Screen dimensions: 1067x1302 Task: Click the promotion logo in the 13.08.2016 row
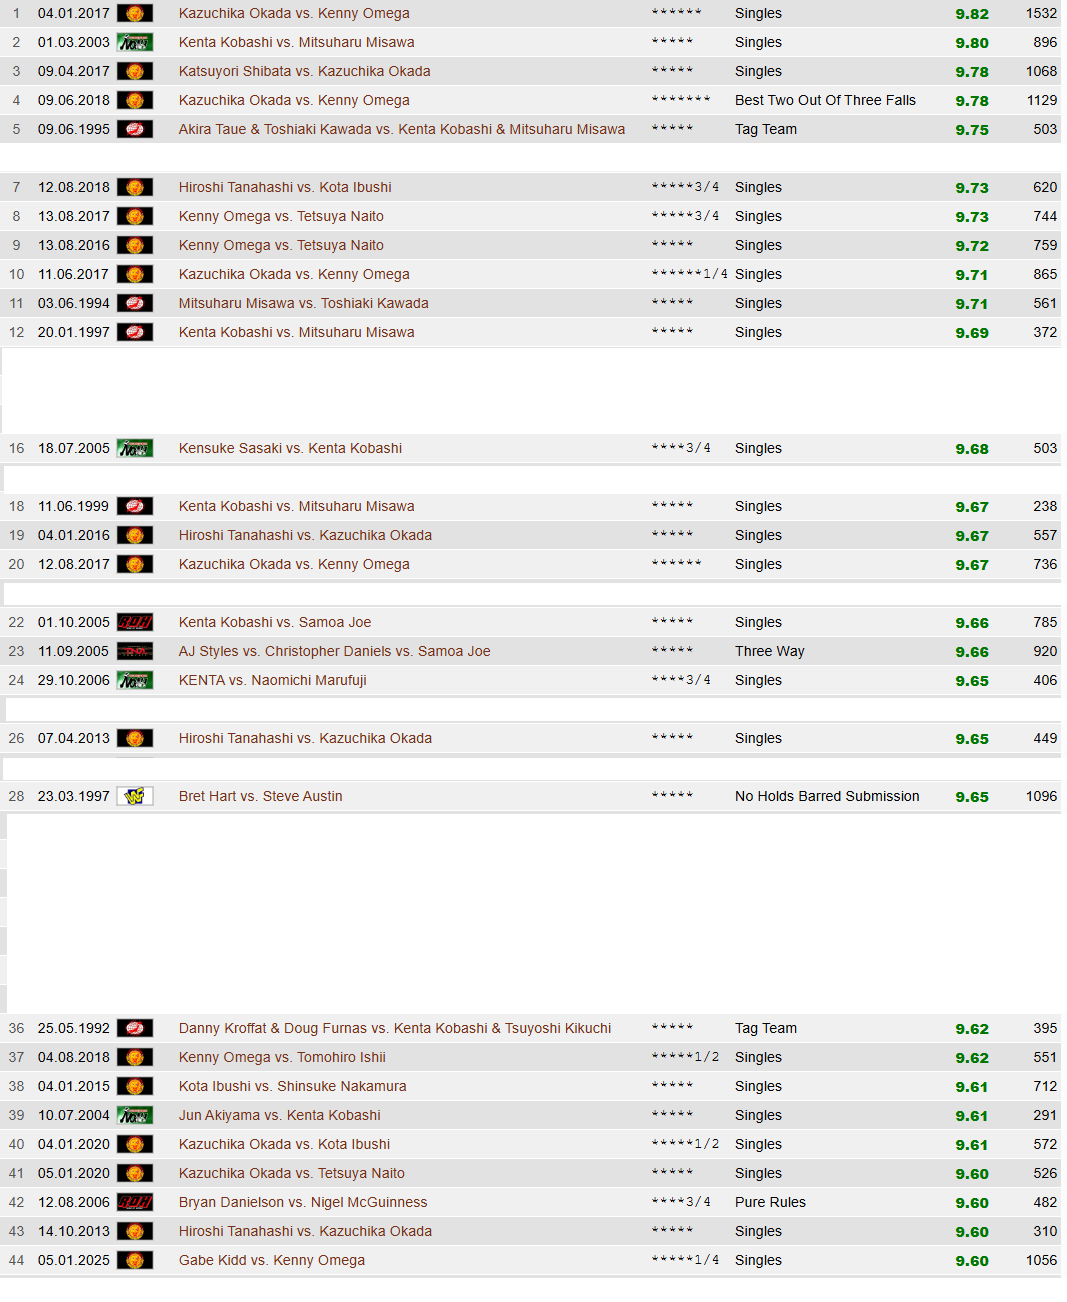tap(135, 245)
